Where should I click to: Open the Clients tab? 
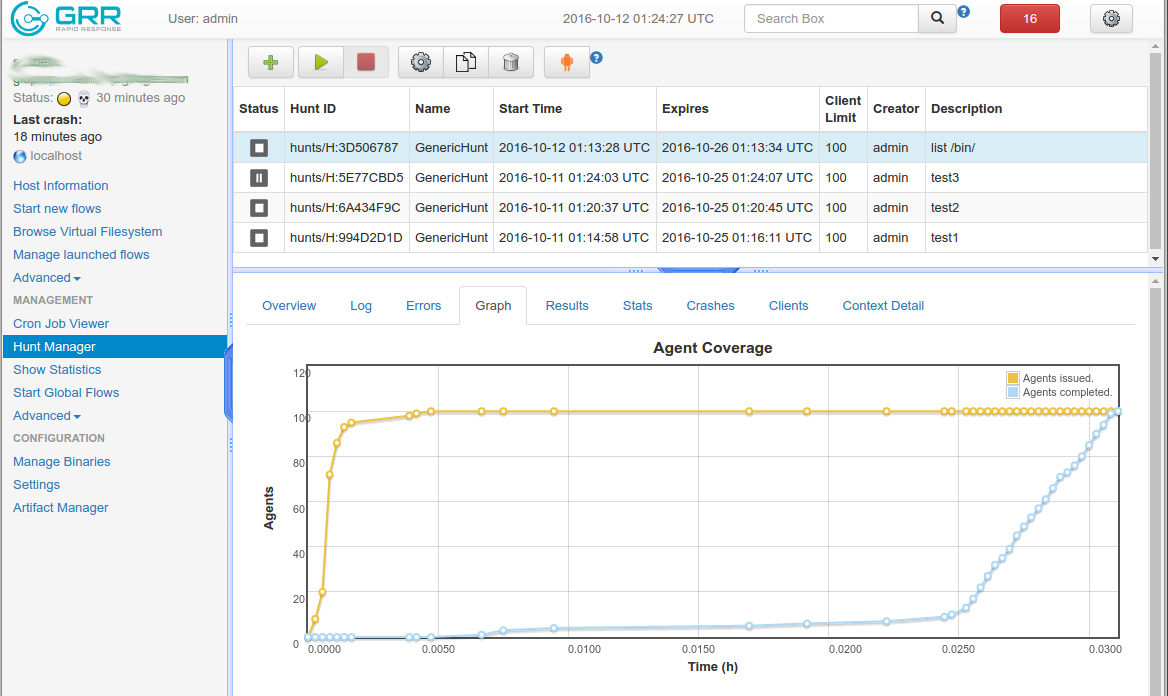[x=788, y=306]
